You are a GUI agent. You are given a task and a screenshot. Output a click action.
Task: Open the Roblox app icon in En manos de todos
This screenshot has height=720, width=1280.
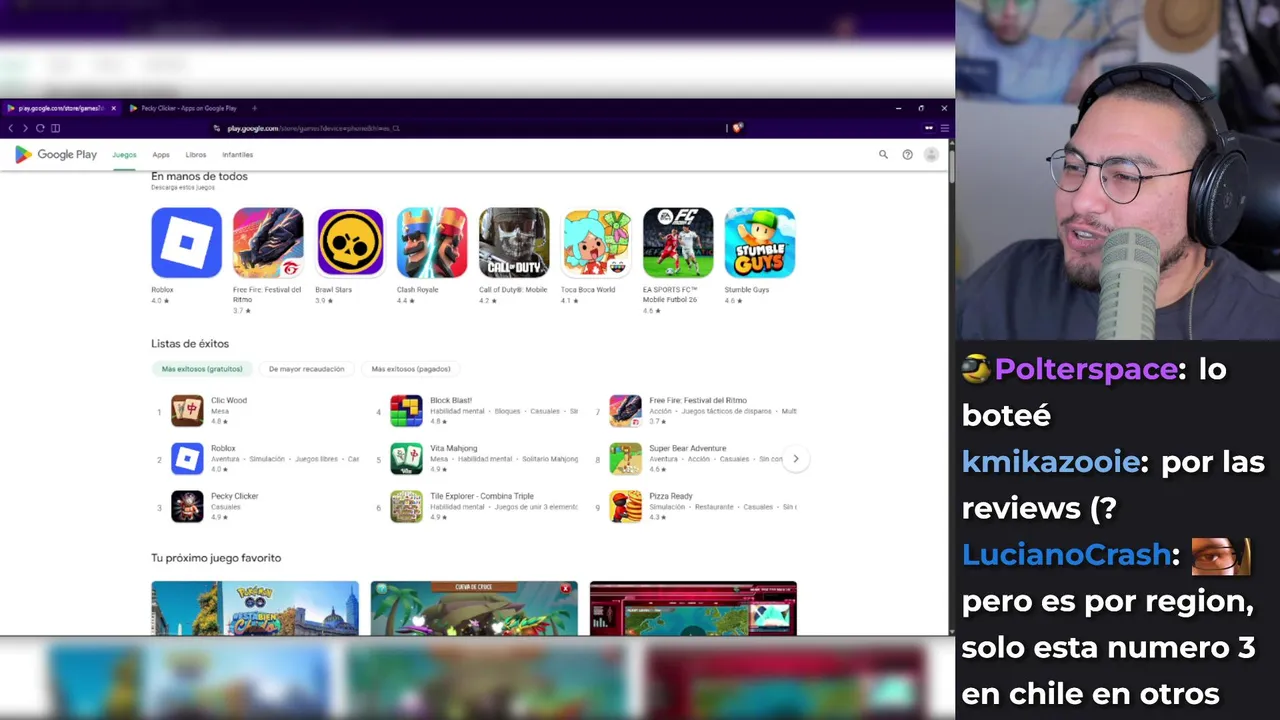tap(186, 242)
